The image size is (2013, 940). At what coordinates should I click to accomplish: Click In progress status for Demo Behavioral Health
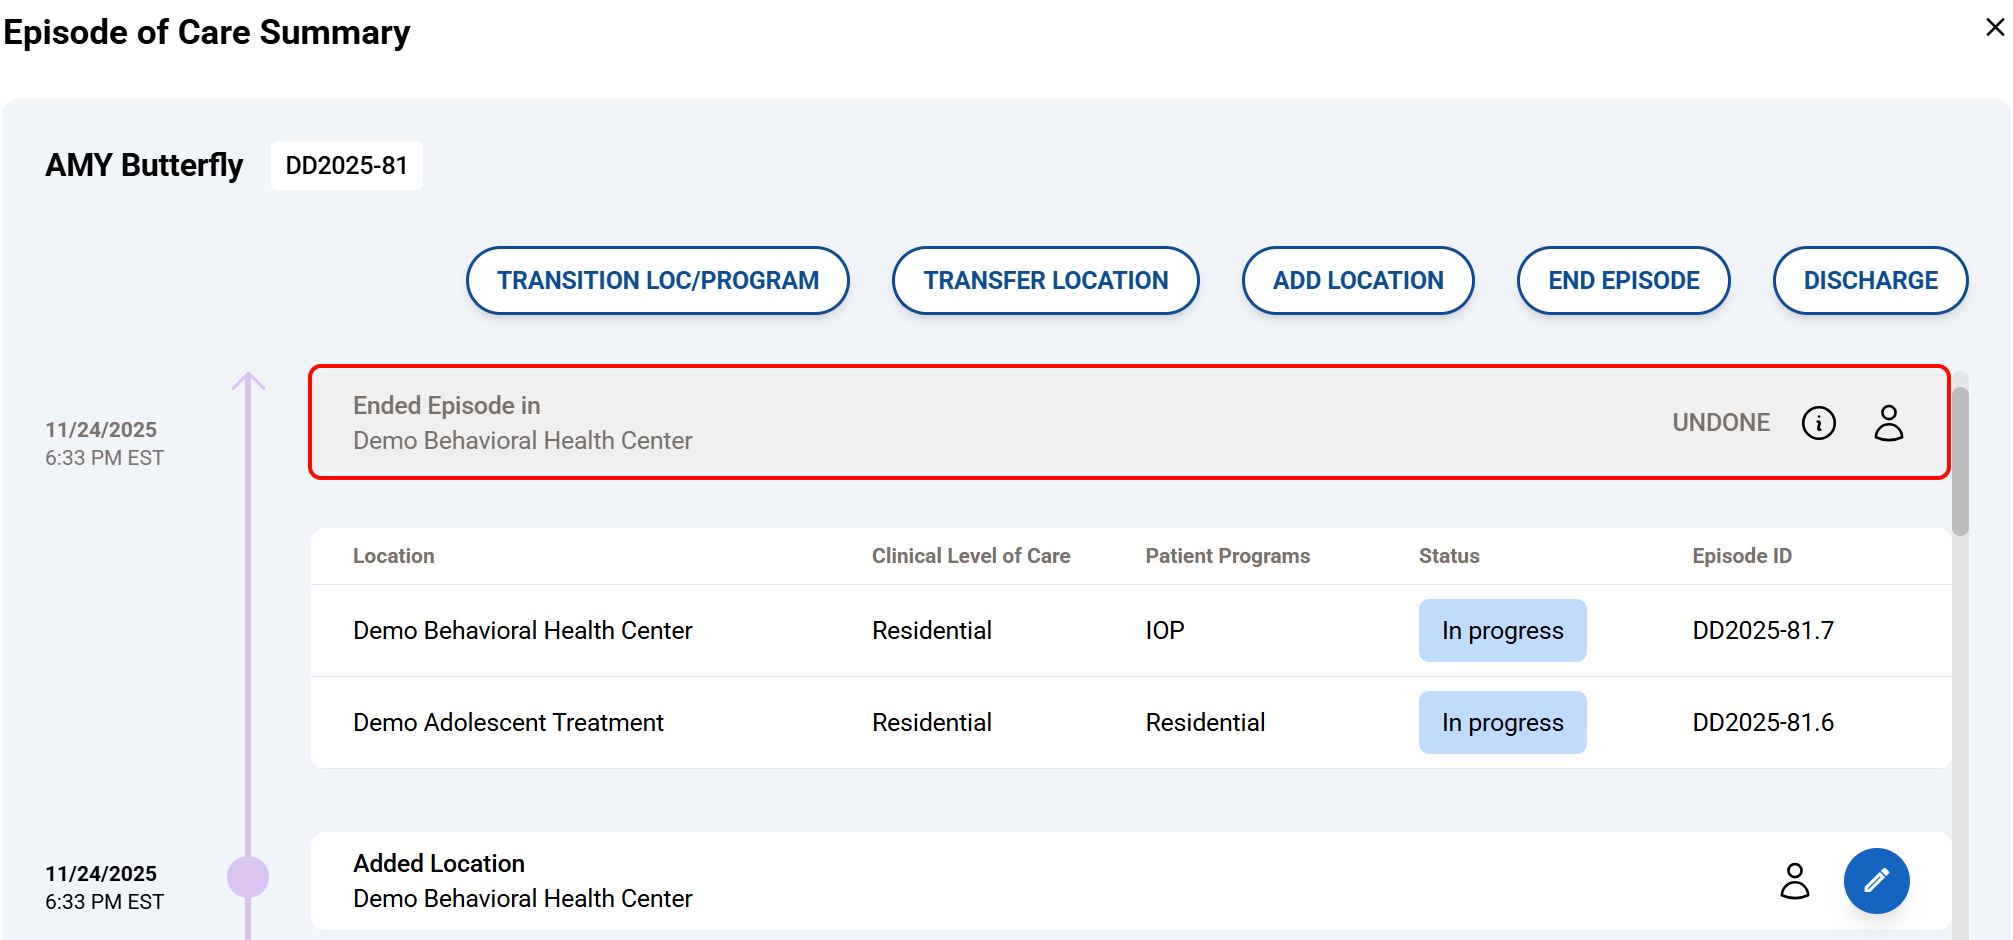click(x=1502, y=631)
